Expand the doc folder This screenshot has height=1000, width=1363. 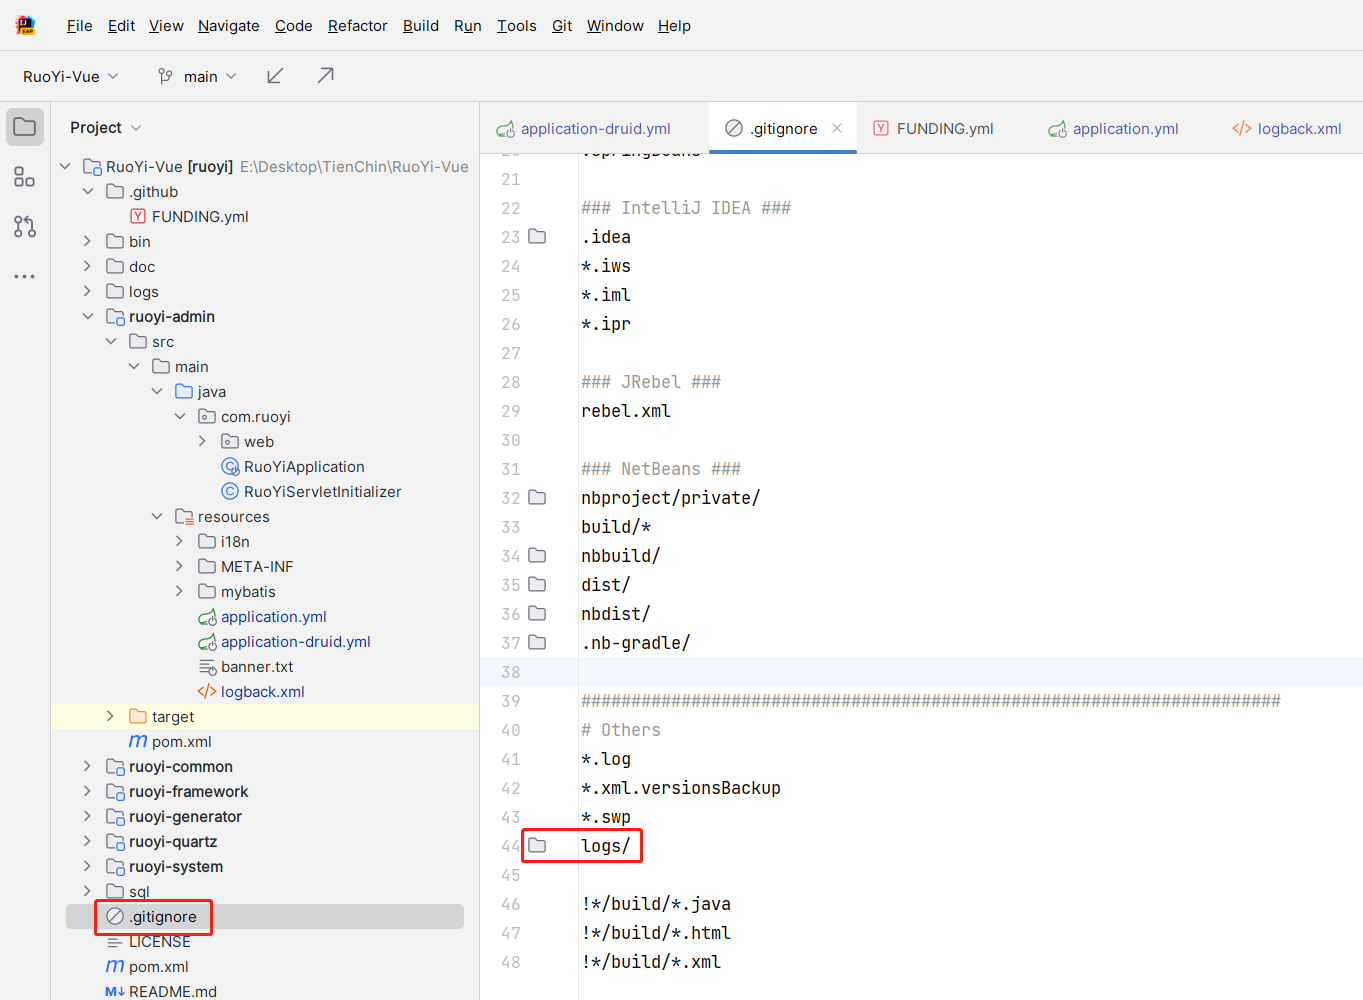(x=88, y=266)
